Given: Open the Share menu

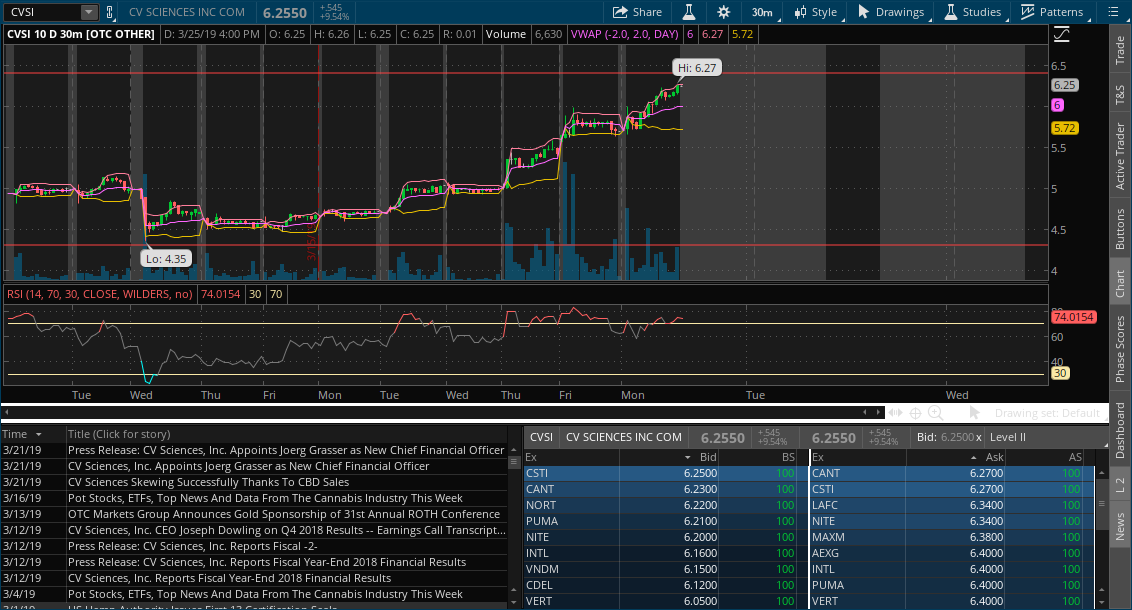Looking at the screenshot, I should click(636, 12).
